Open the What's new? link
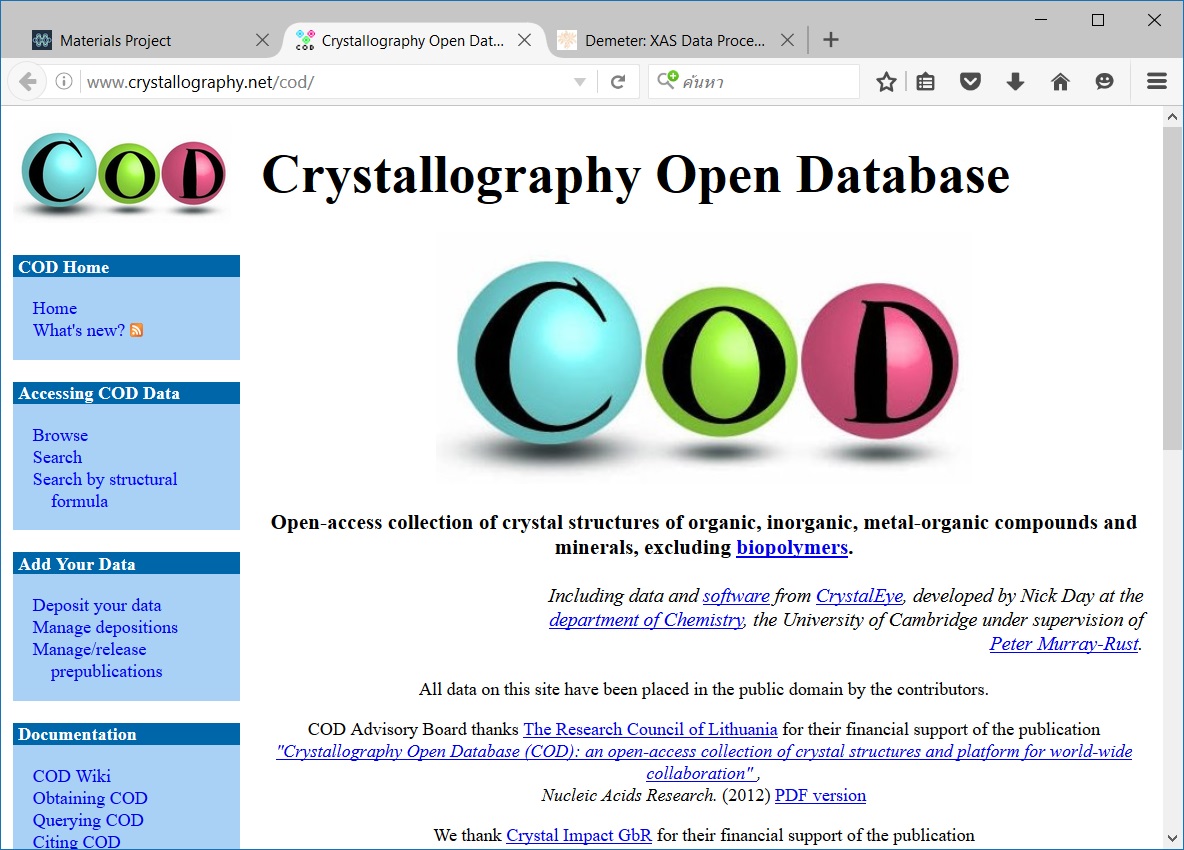 click(79, 330)
